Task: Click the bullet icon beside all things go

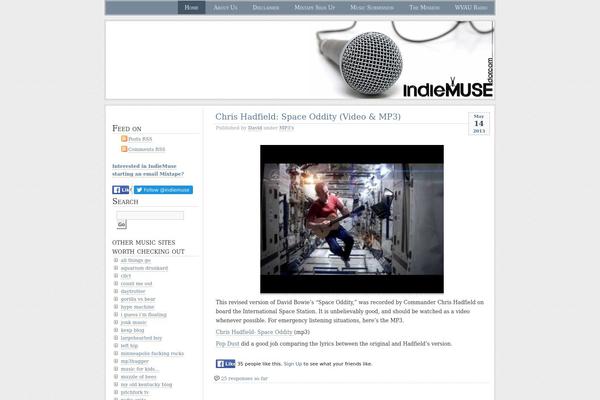Action: tap(116, 260)
